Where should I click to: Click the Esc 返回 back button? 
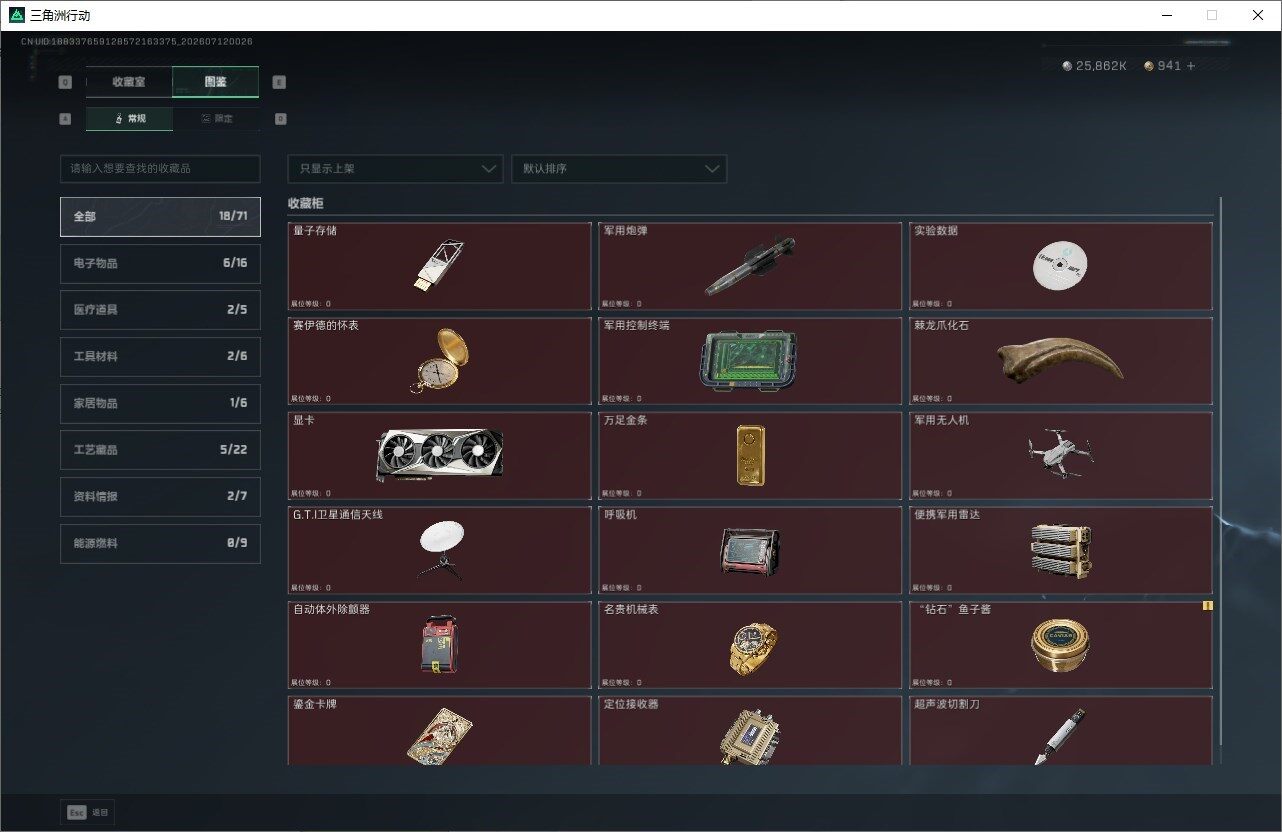click(x=88, y=813)
